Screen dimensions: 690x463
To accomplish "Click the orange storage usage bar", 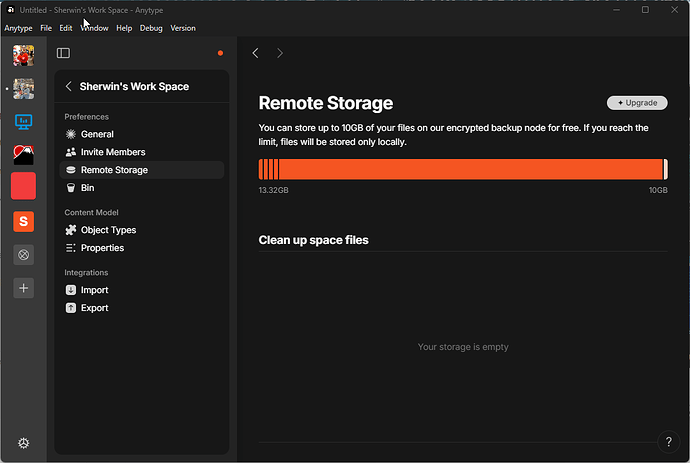I will [463, 169].
